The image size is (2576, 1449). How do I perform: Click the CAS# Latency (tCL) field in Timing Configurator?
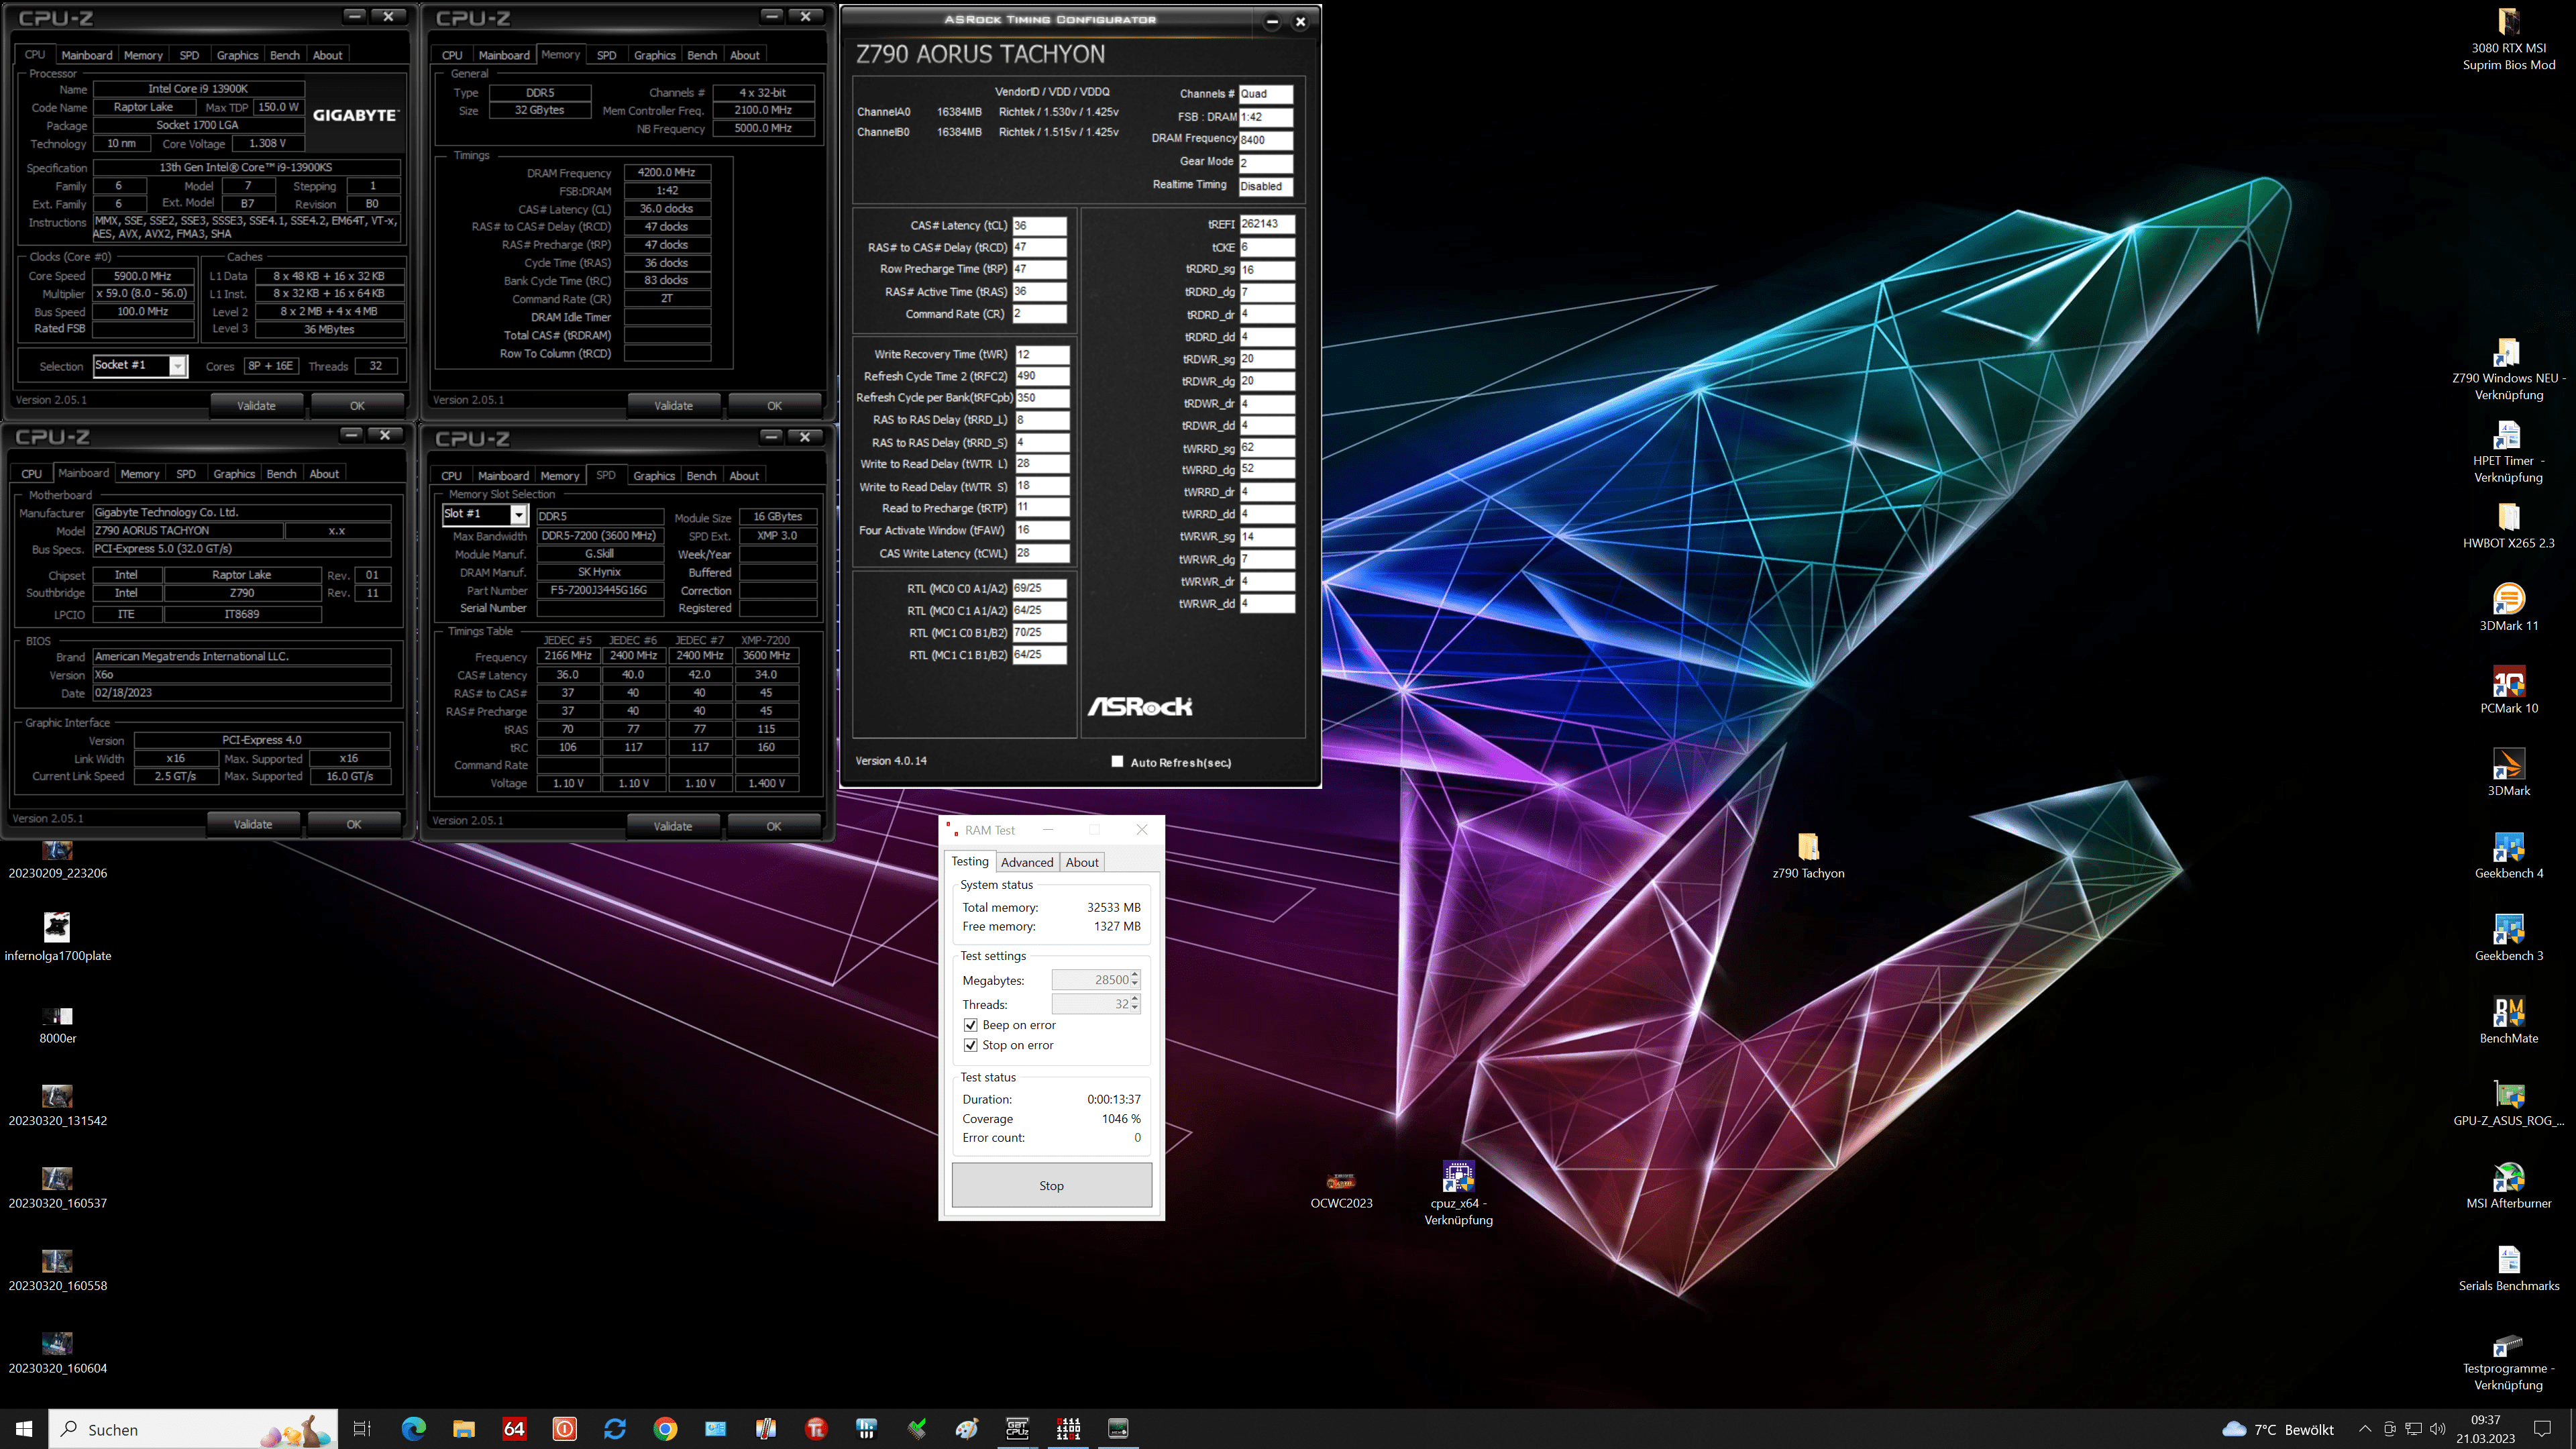[x=1039, y=225]
